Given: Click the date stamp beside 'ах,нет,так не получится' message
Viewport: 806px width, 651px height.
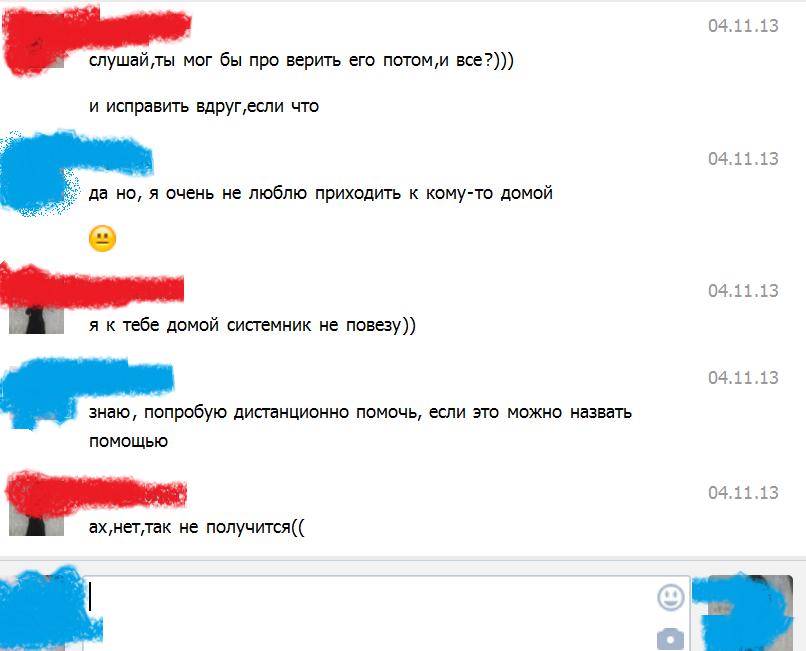Looking at the screenshot, I should (x=743, y=492).
